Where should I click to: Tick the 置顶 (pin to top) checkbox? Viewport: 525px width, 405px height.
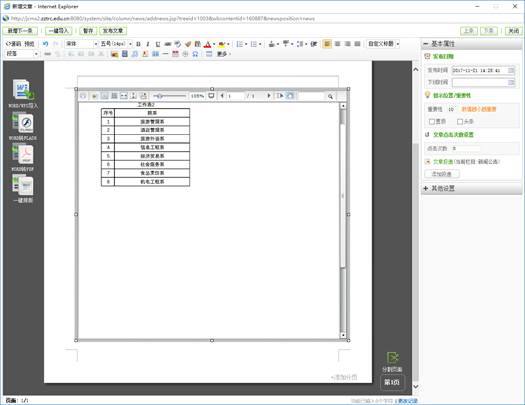point(432,122)
